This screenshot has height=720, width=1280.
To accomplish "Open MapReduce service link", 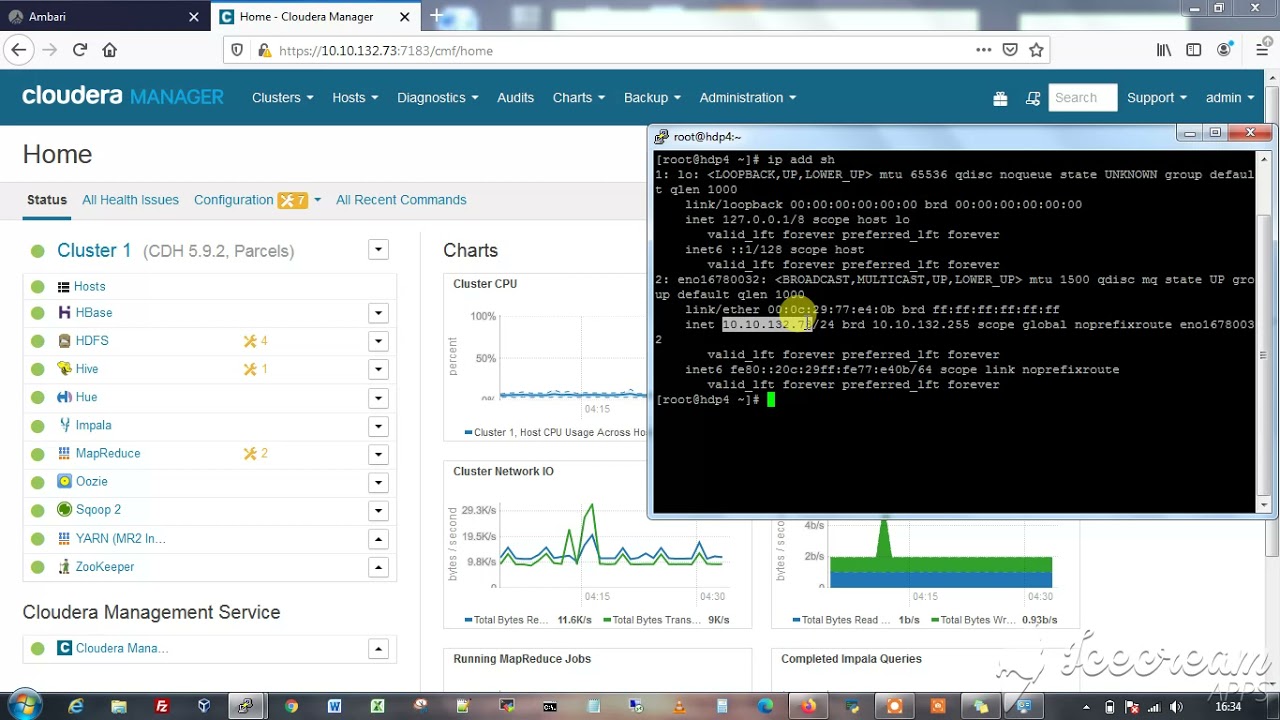I will (x=108, y=453).
